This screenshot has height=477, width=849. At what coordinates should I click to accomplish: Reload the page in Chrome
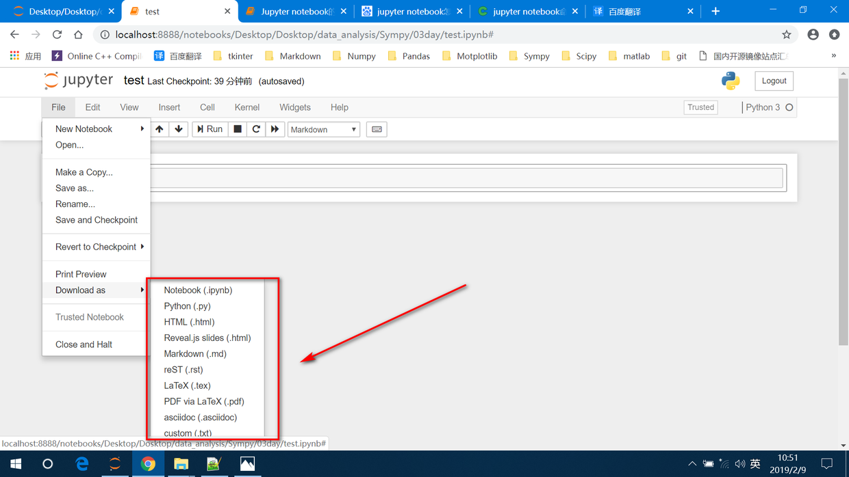pos(57,35)
